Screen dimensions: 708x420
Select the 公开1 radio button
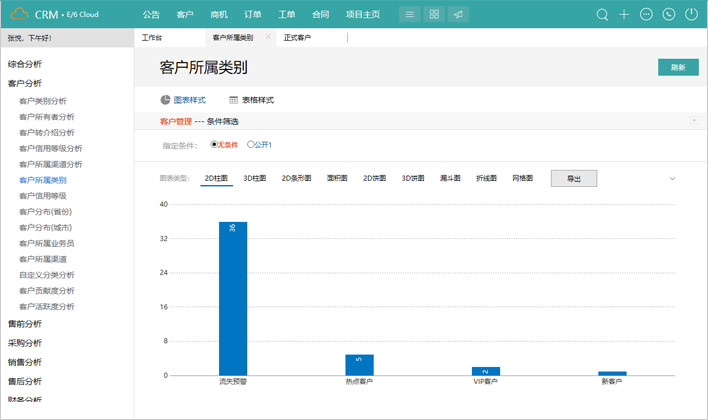click(x=251, y=145)
